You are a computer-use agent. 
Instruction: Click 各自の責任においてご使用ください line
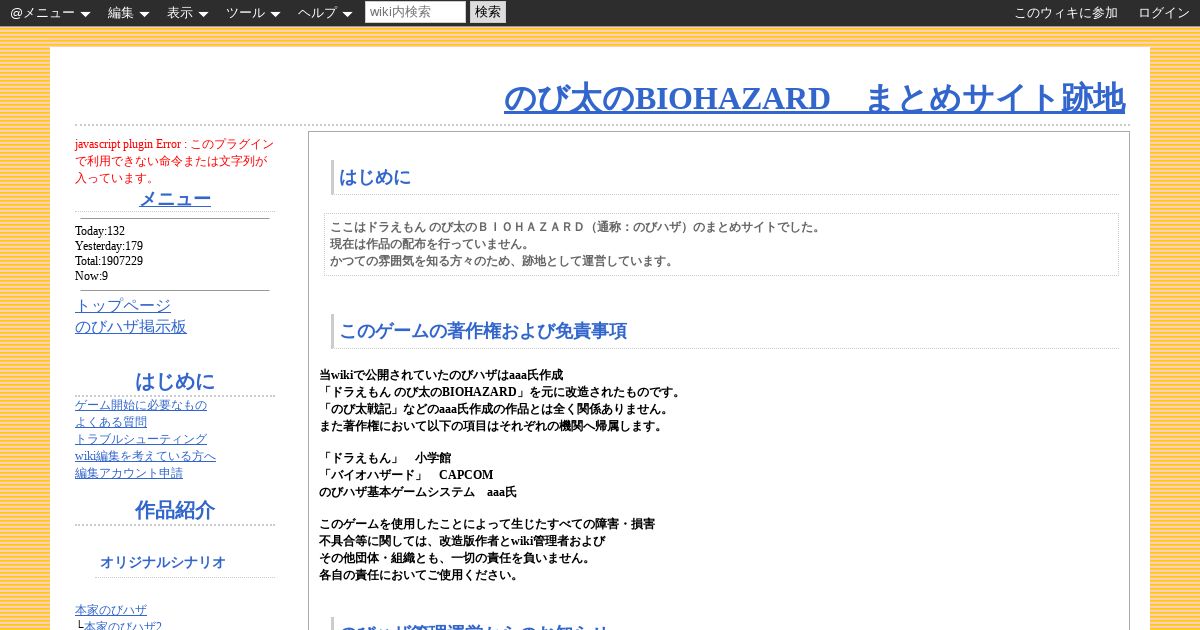419,575
